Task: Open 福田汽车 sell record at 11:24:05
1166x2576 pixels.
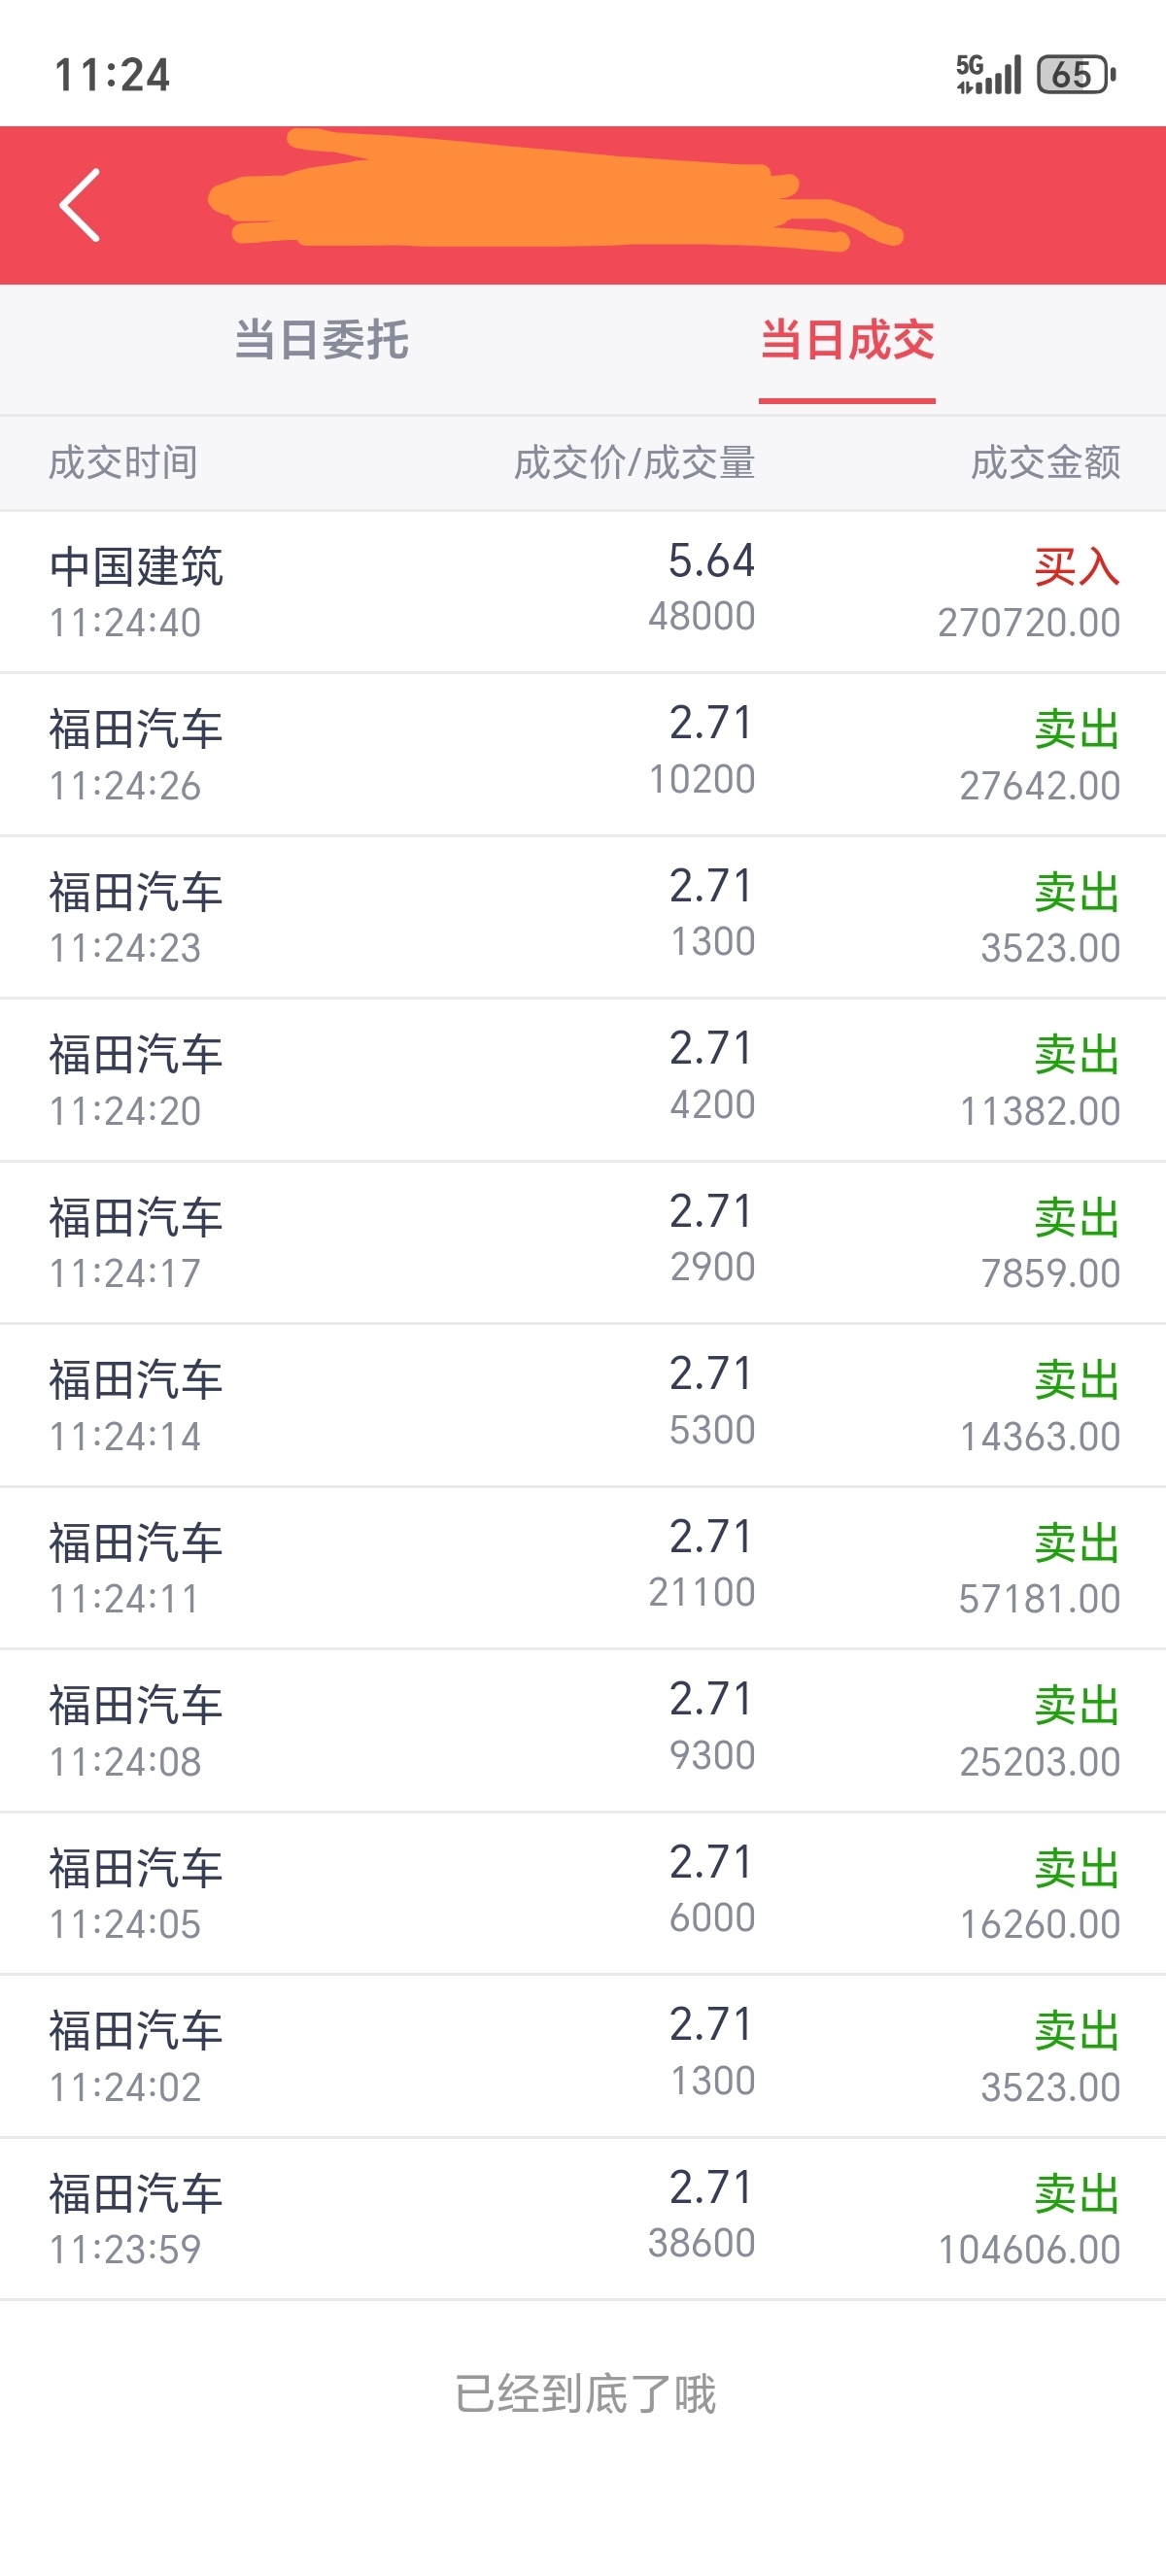Action: (583, 1893)
